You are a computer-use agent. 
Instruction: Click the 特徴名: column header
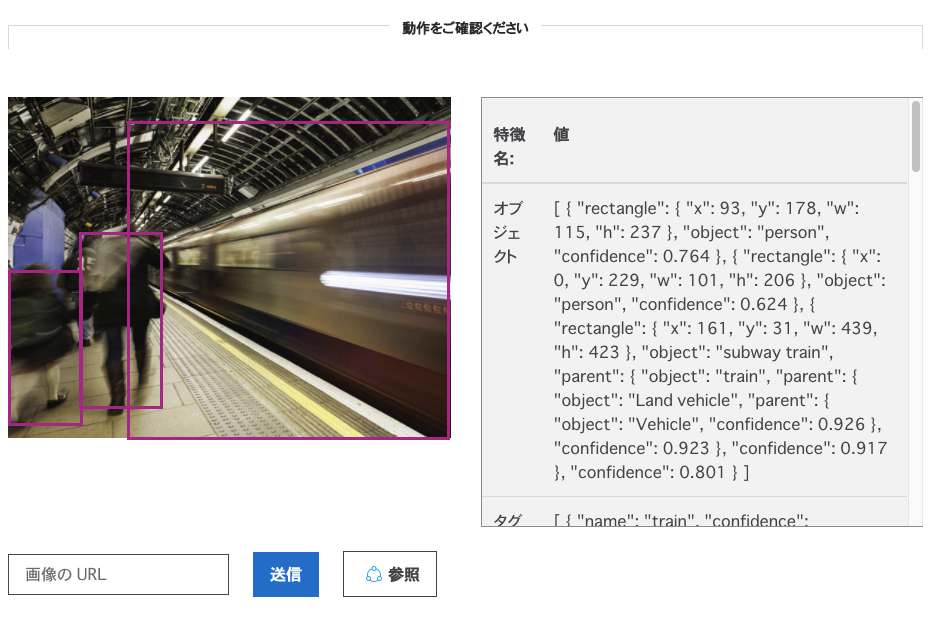509,146
